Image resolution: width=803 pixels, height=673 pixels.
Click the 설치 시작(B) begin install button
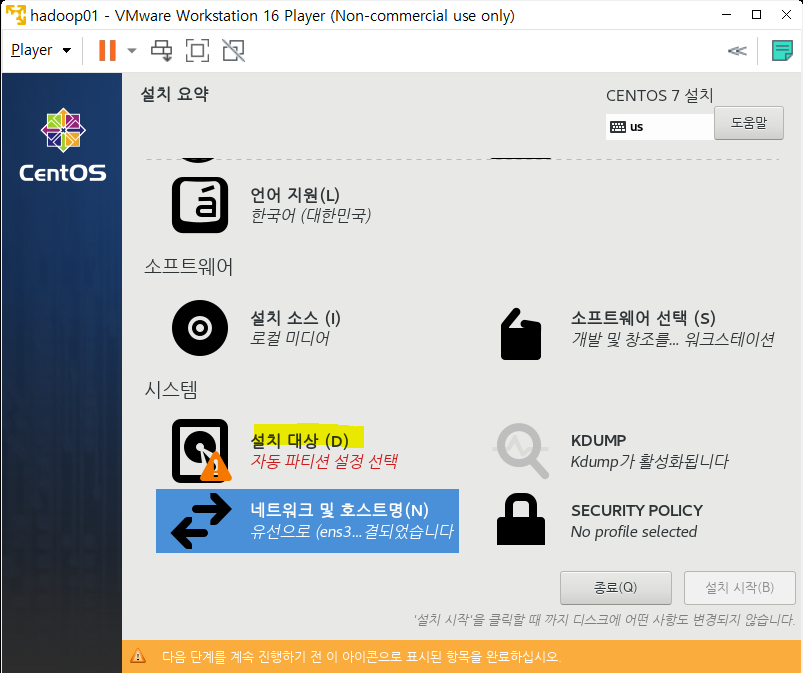tap(739, 587)
